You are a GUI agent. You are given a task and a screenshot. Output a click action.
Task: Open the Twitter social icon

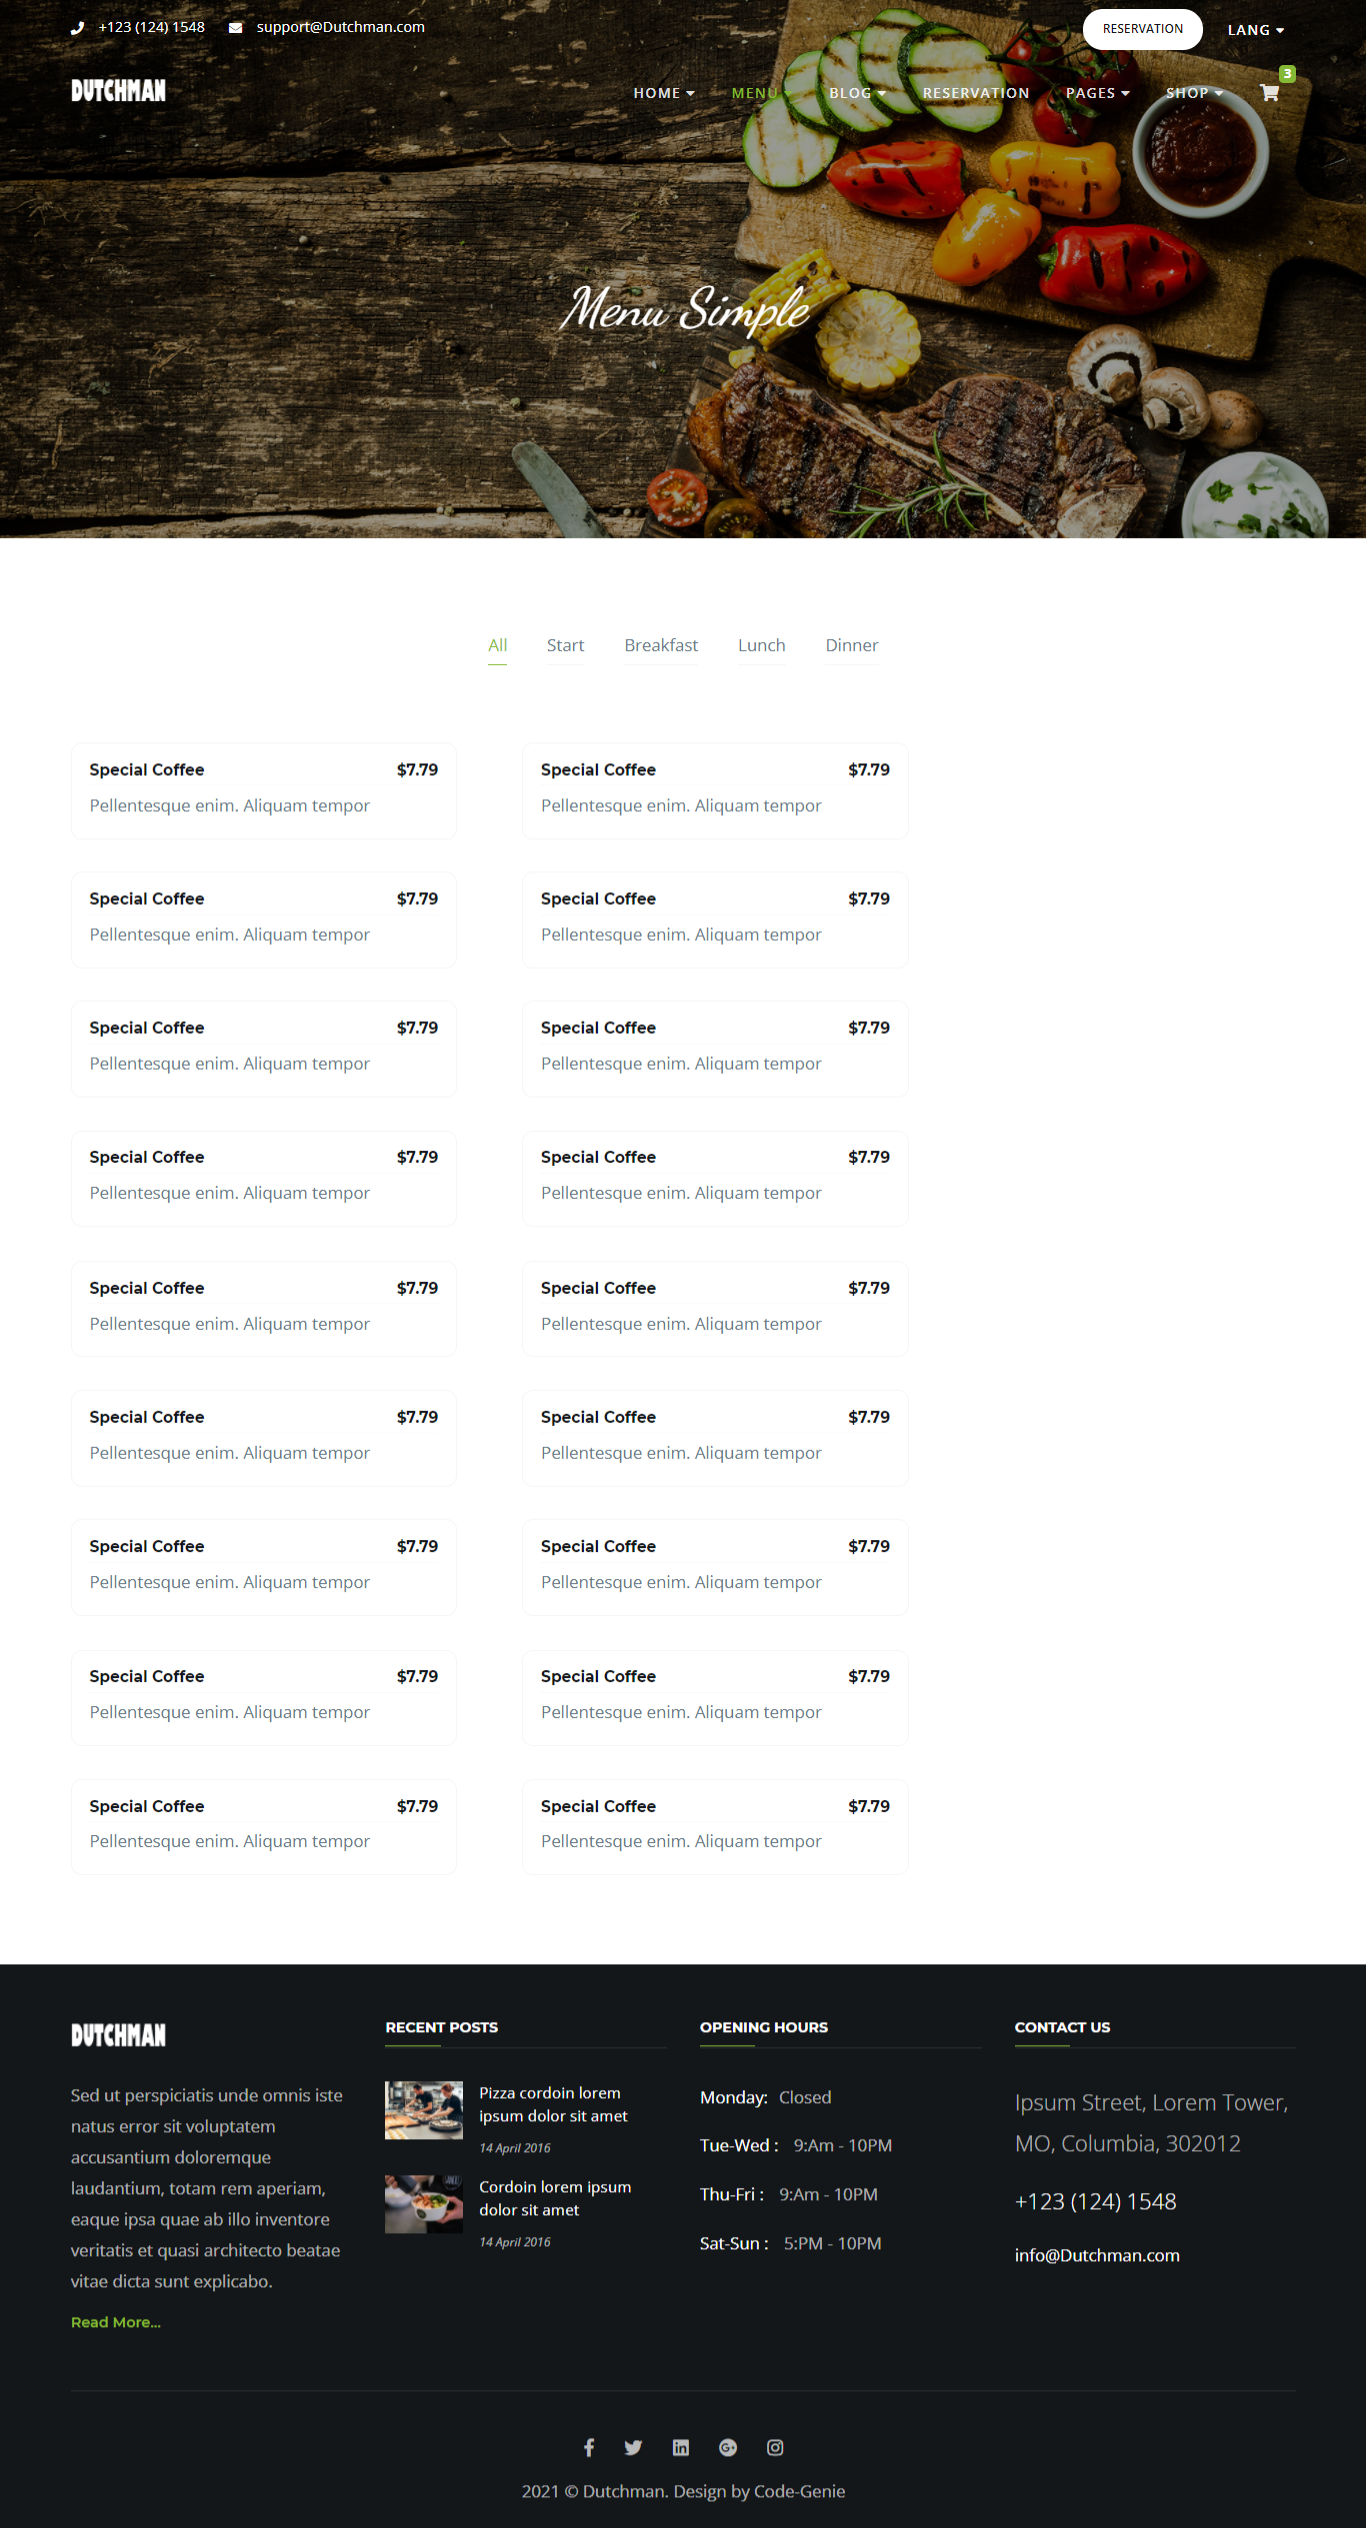[x=633, y=2447]
